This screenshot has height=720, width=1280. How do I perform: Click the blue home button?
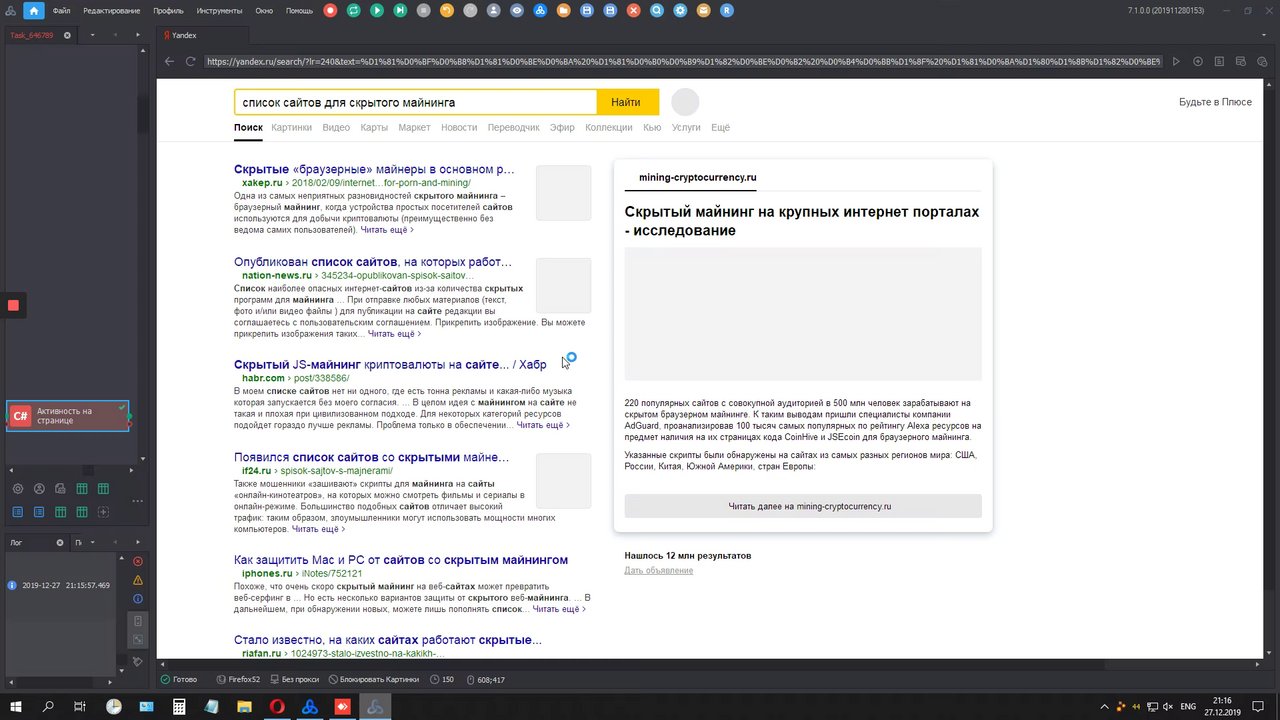[x=34, y=11]
